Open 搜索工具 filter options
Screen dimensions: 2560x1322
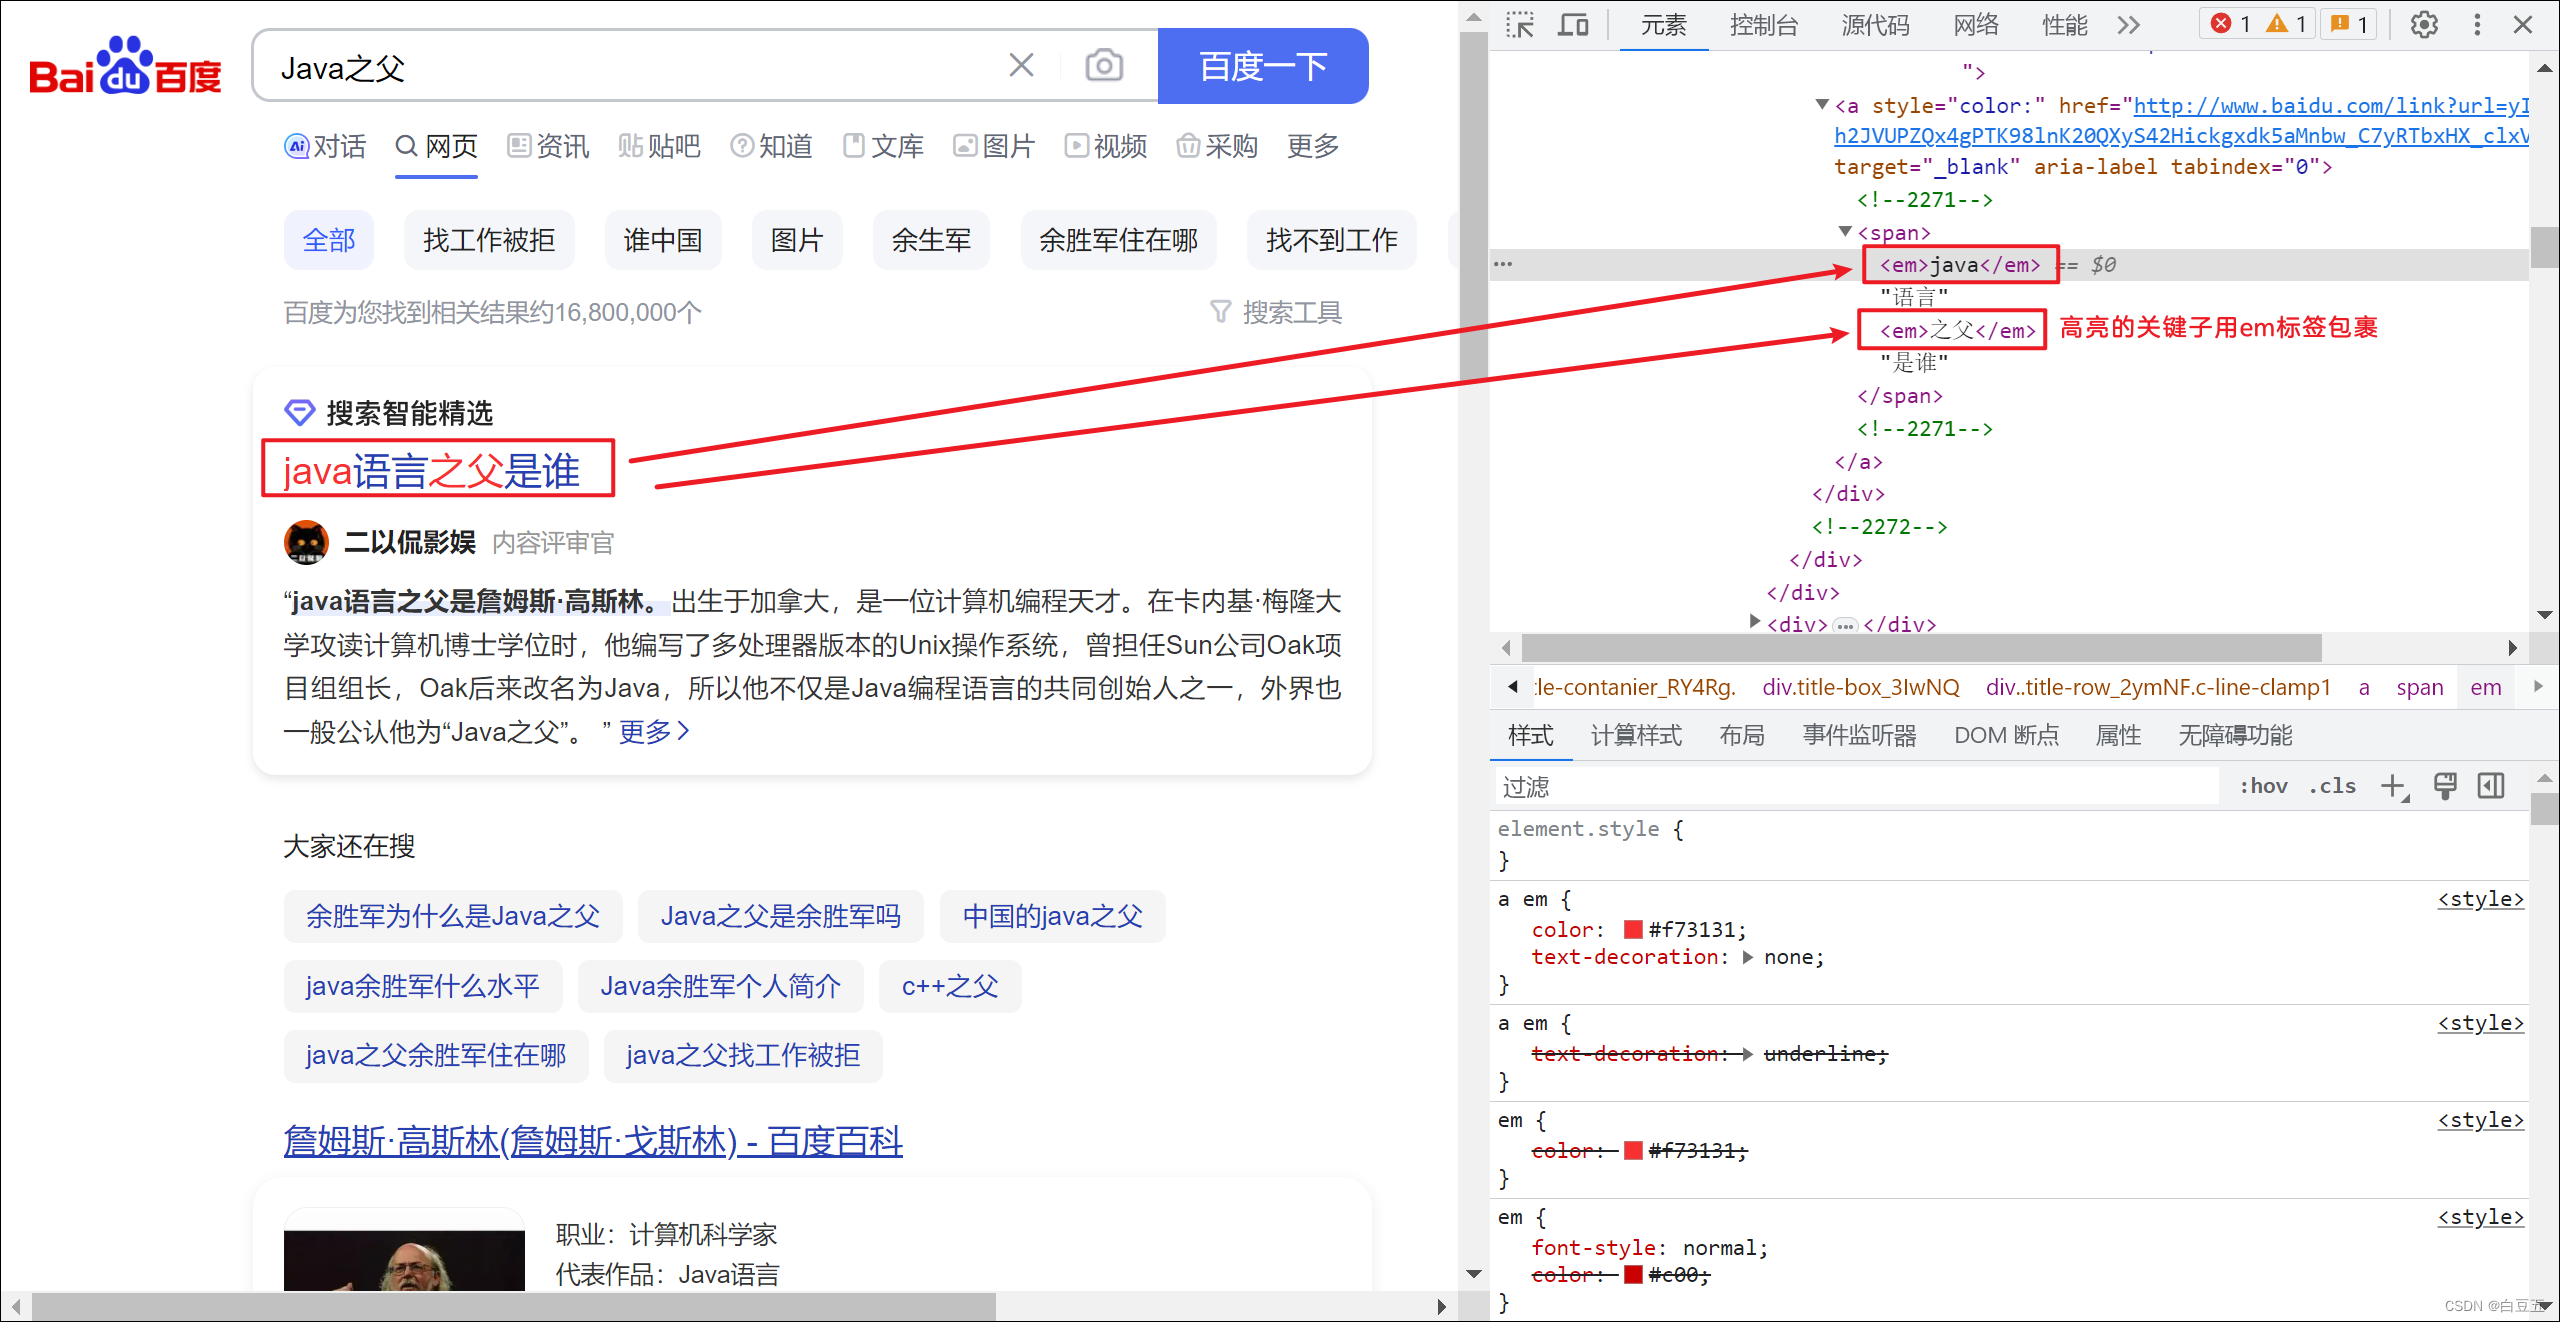[x=1275, y=313]
